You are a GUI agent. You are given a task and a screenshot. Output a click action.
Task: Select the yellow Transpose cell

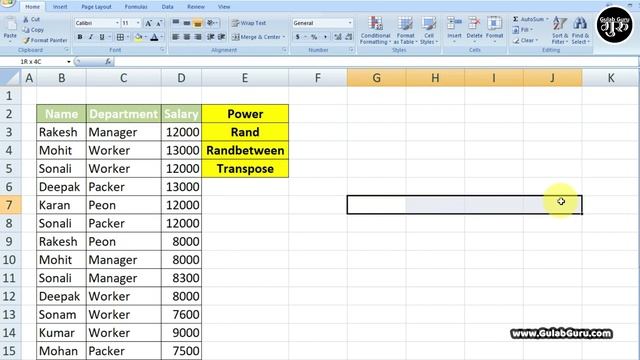245,169
